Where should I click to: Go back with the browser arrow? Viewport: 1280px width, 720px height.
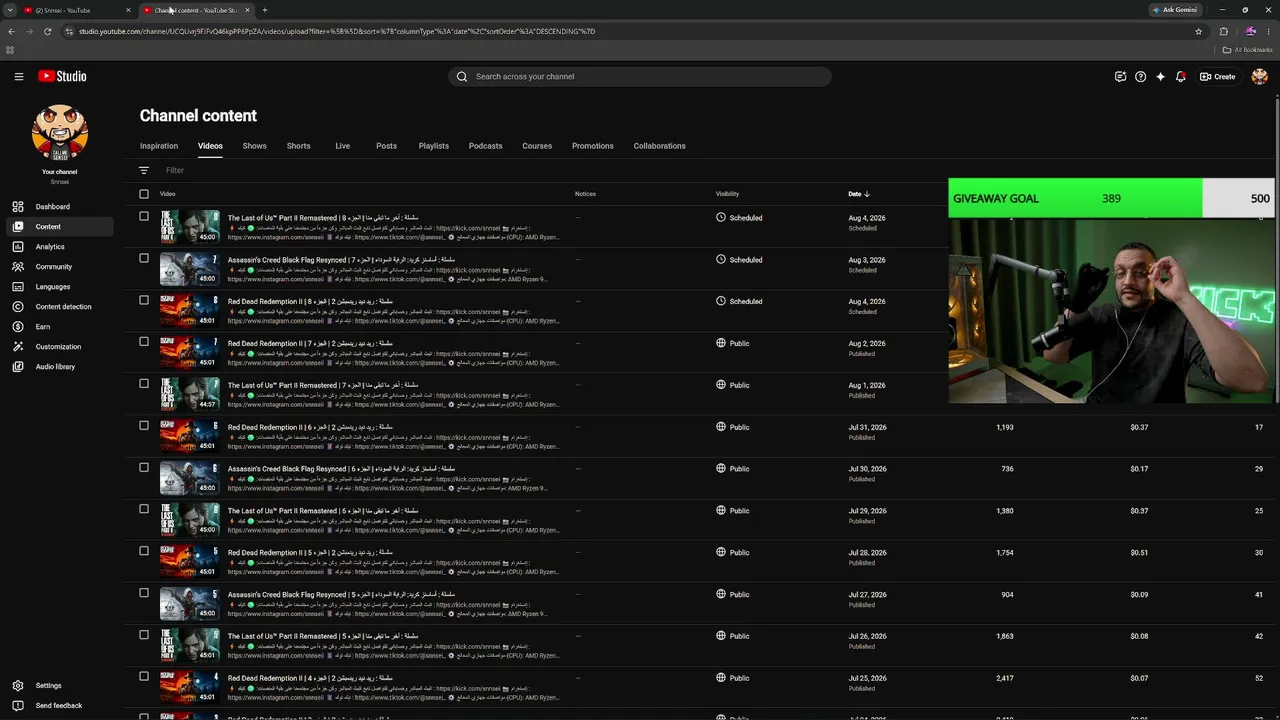tap(12, 31)
